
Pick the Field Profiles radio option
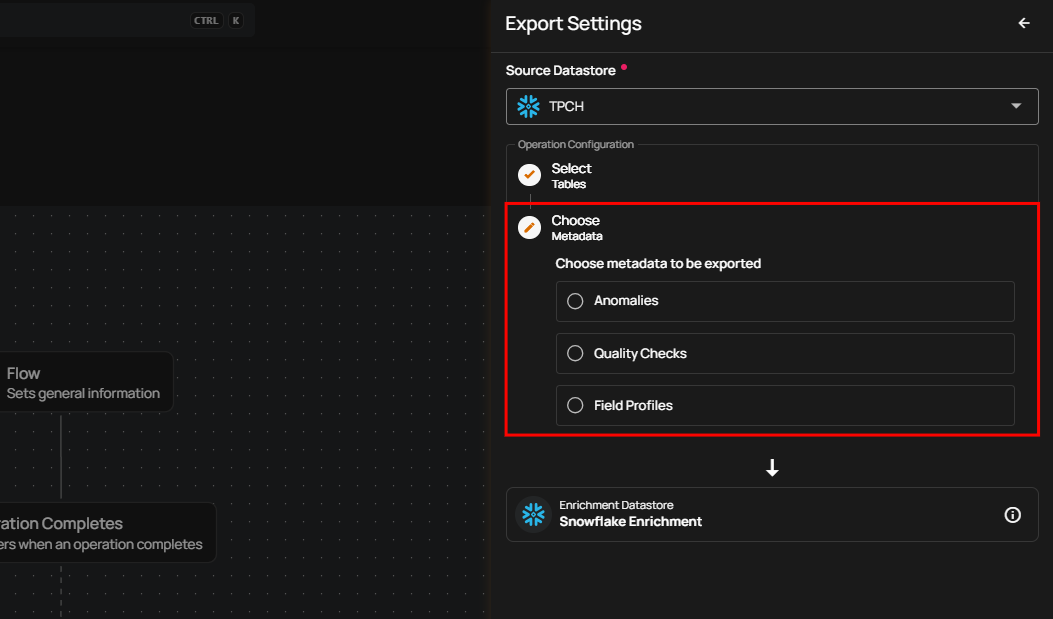[575, 405]
